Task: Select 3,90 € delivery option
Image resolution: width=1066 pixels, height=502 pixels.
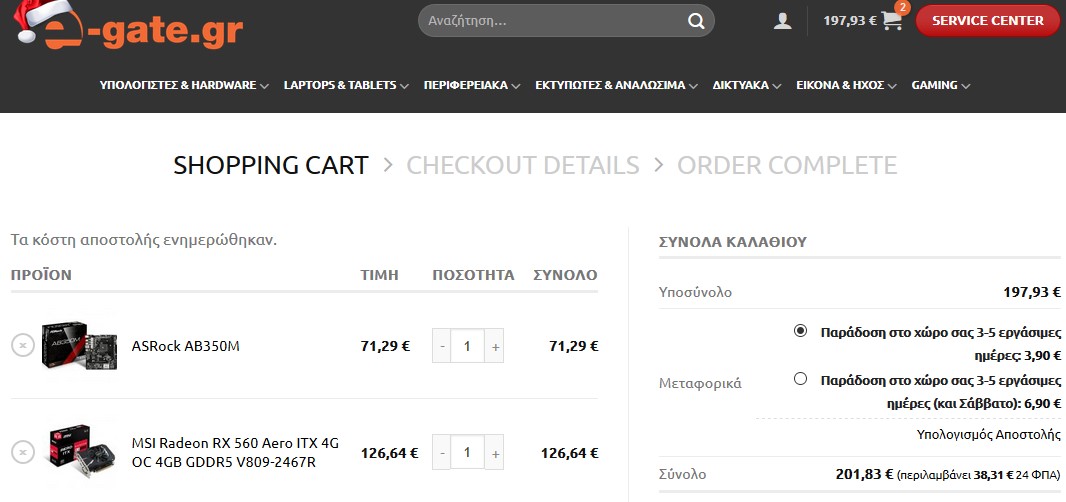Action: 800,331
